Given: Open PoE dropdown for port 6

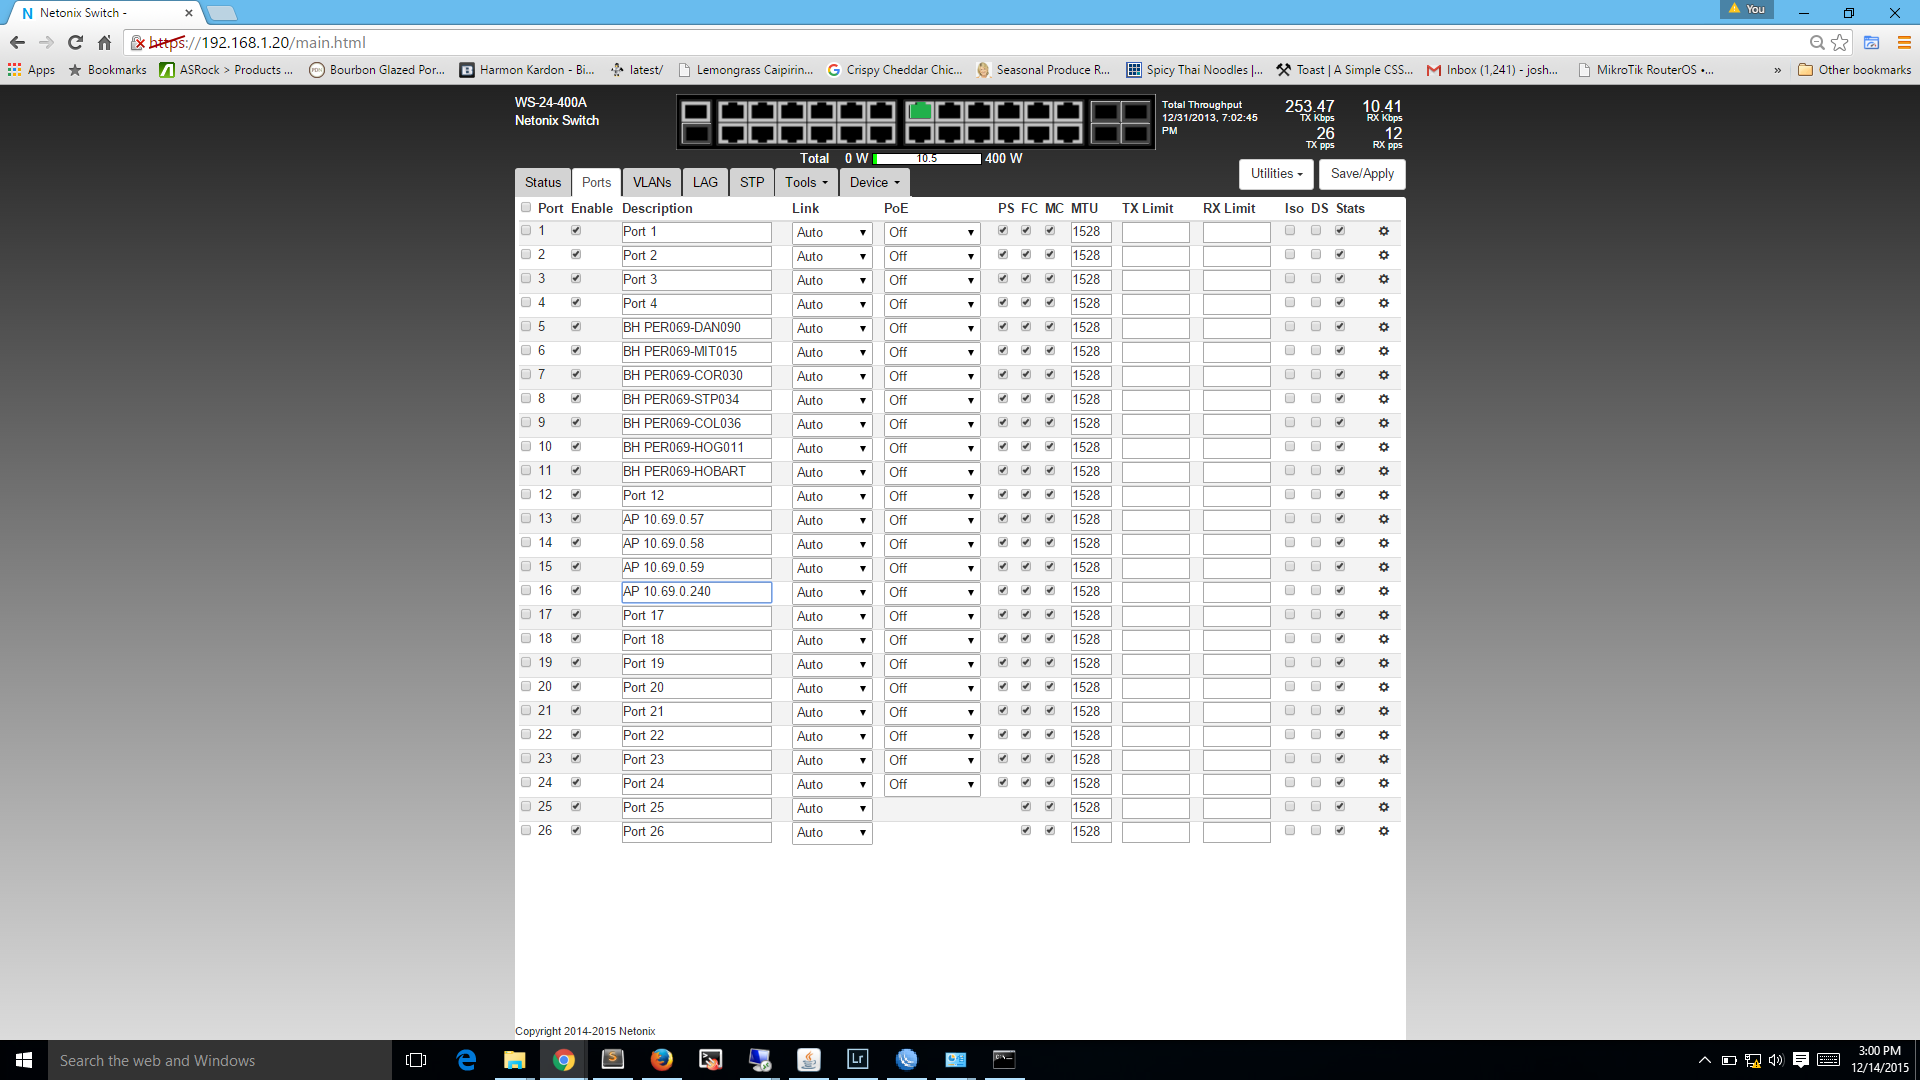Looking at the screenshot, I should pyautogui.click(x=932, y=353).
